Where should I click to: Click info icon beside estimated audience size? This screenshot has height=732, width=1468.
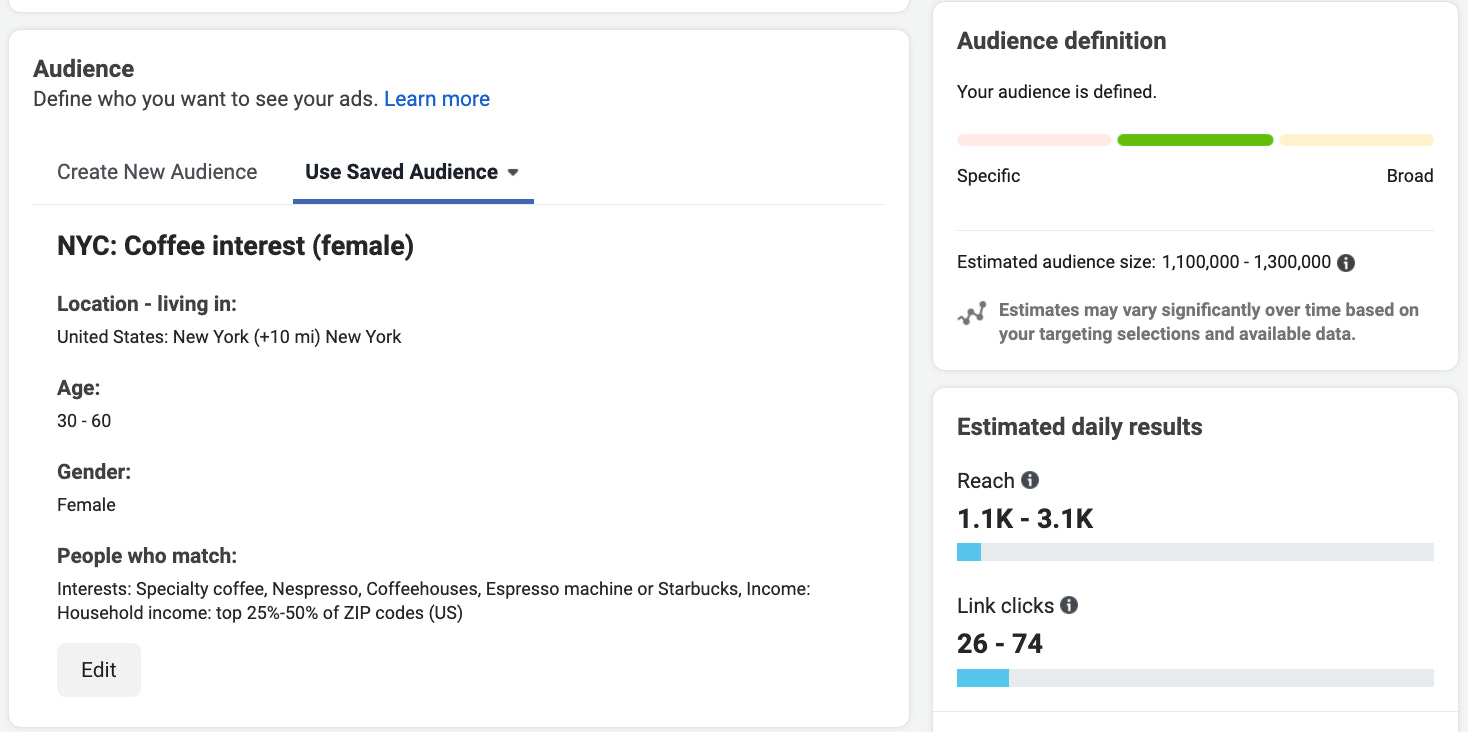point(1346,263)
